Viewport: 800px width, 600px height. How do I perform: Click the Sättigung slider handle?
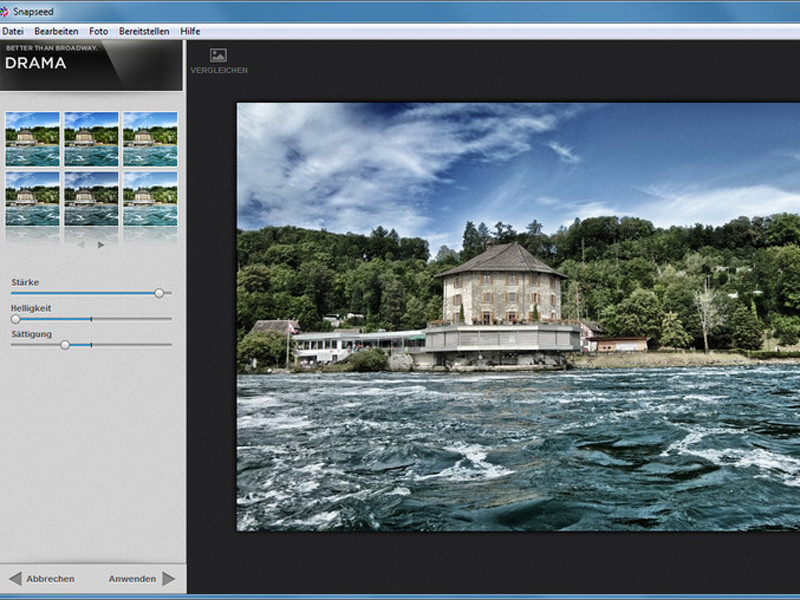click(65, 345)
